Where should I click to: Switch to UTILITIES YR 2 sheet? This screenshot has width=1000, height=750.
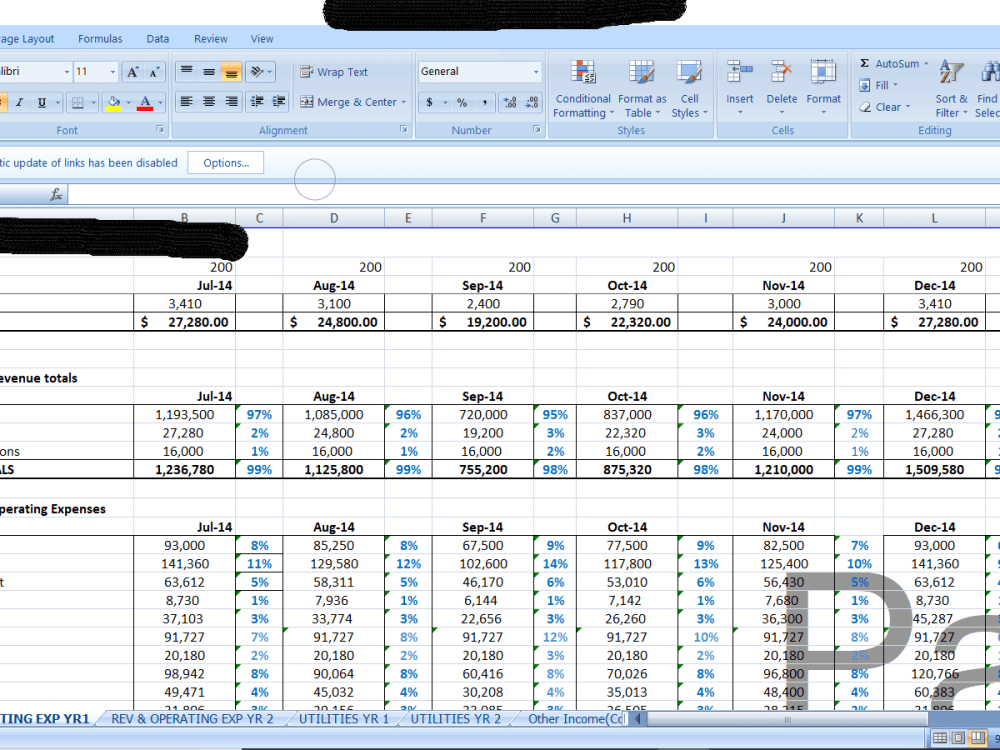pos(455,719)
